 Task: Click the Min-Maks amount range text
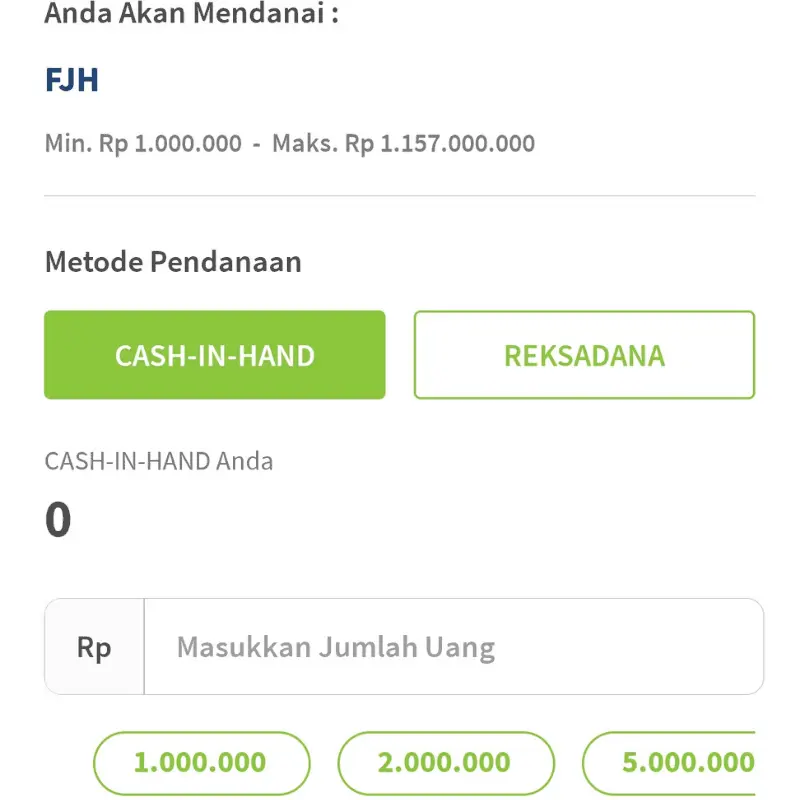click(x=290, y=143)
